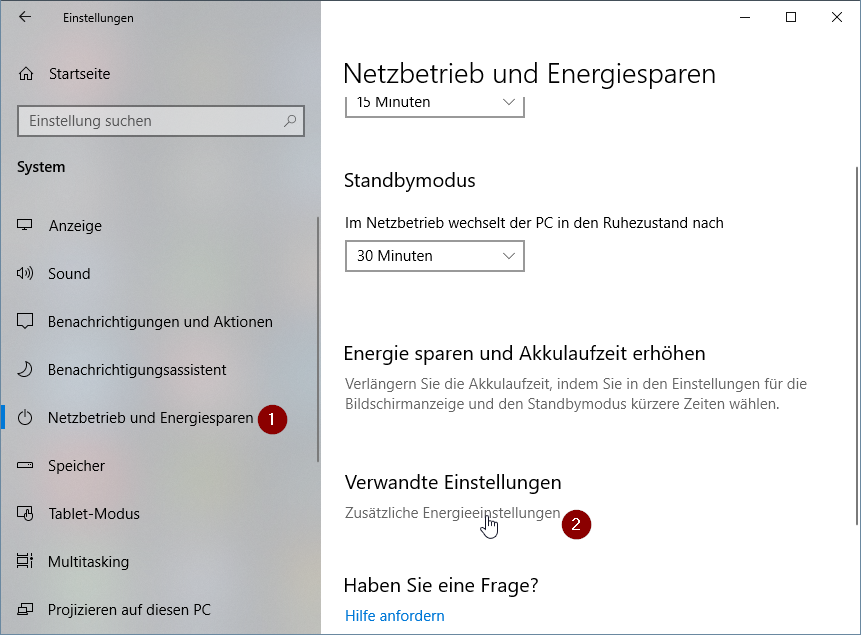Click the Anzeige monitor icon
The image size is (861, 635).
[25, 225]
